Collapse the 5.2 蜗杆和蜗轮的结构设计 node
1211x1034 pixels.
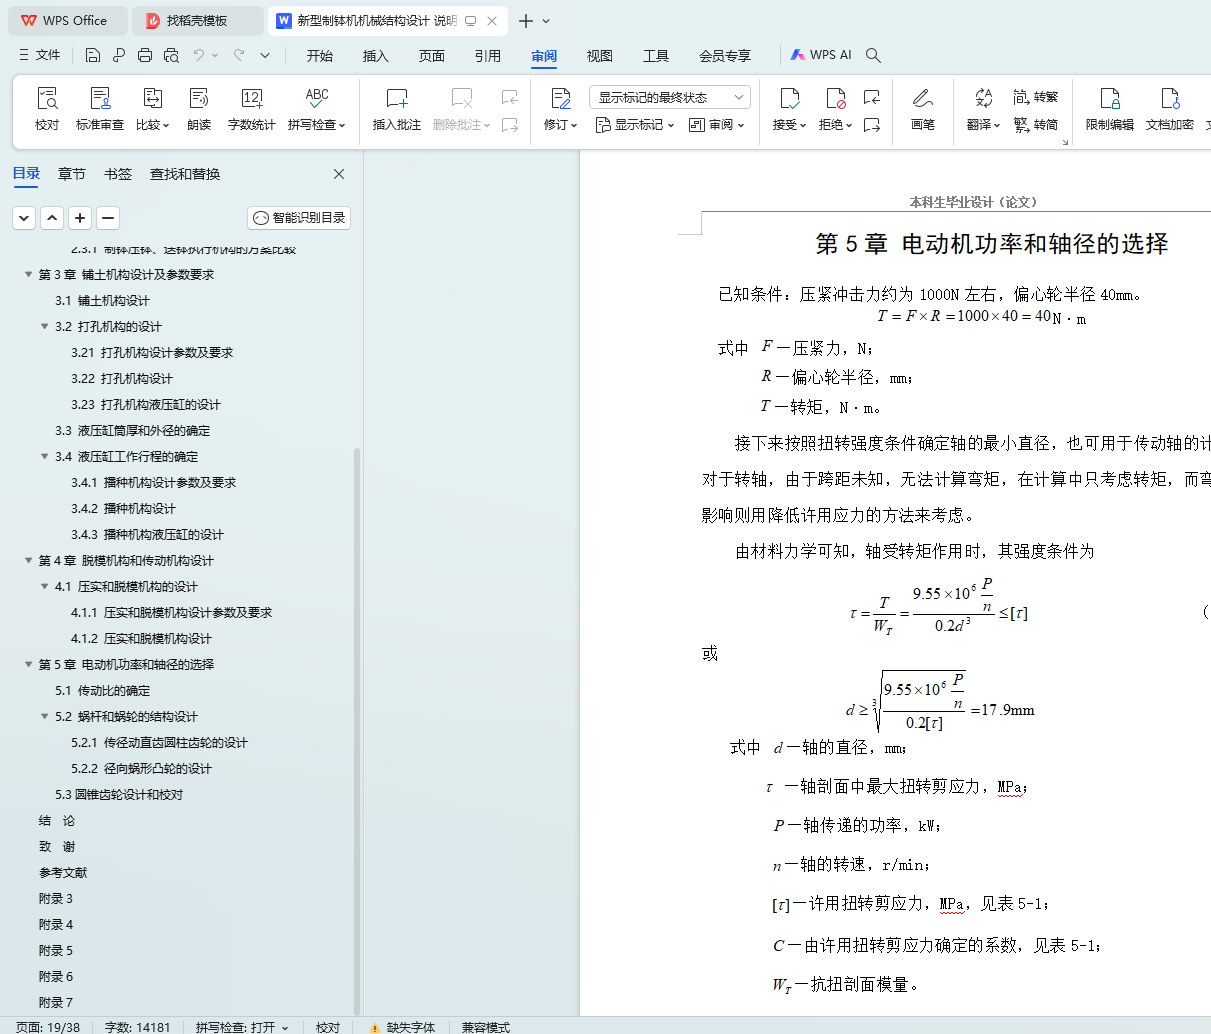(45, 716)
